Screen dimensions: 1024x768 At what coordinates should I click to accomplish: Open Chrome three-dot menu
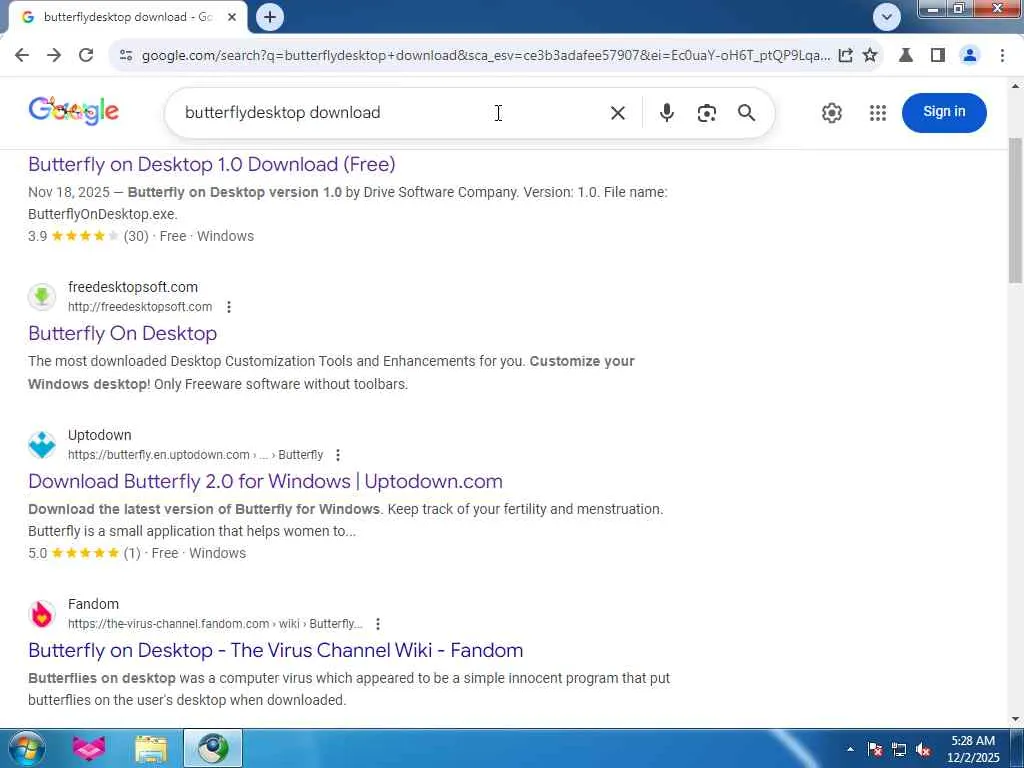pos(1002,56)
